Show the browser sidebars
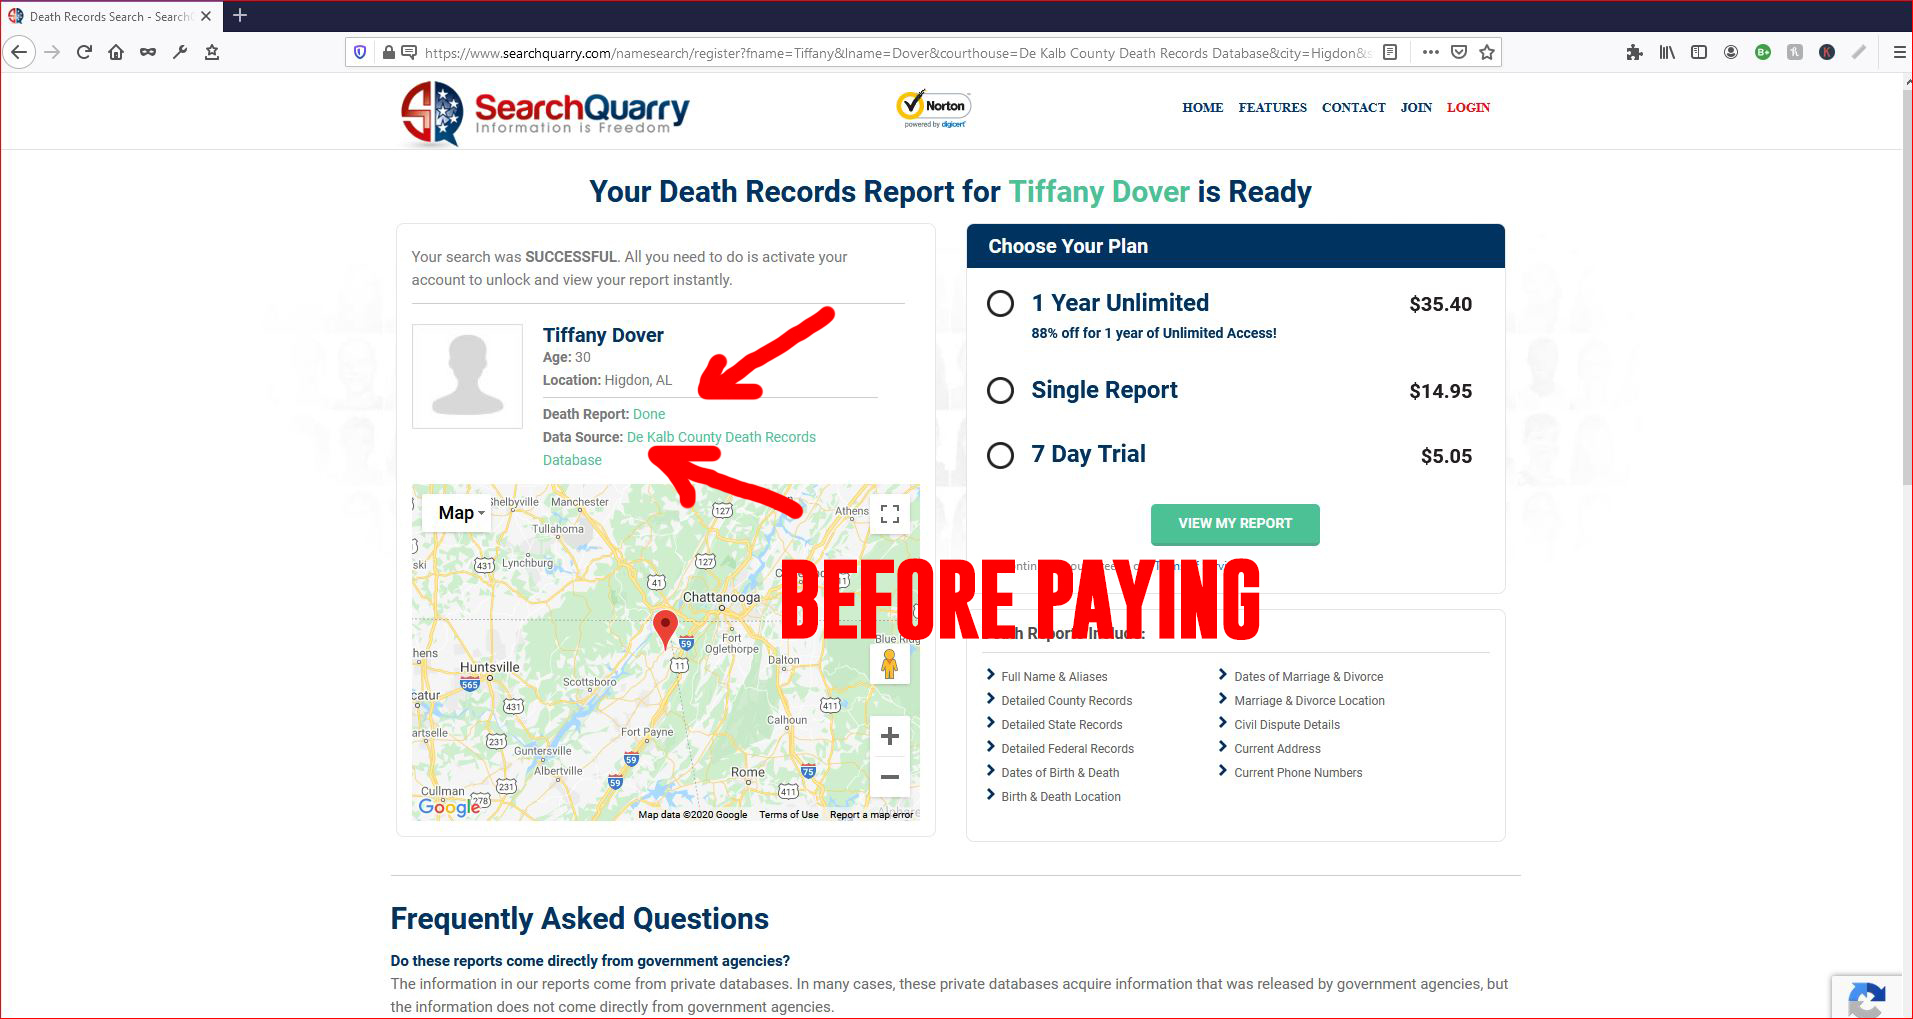Image resolution: width=1913 pixels, height=1019 pixels. (x=1699, y=52)
